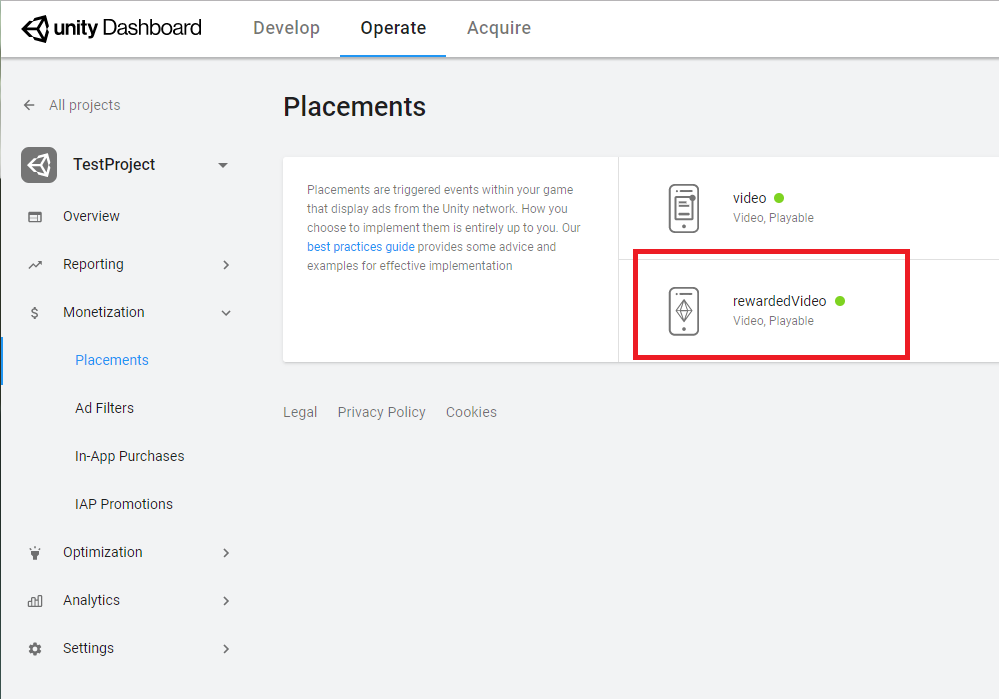Select the Operate tab

pos(393,28)
